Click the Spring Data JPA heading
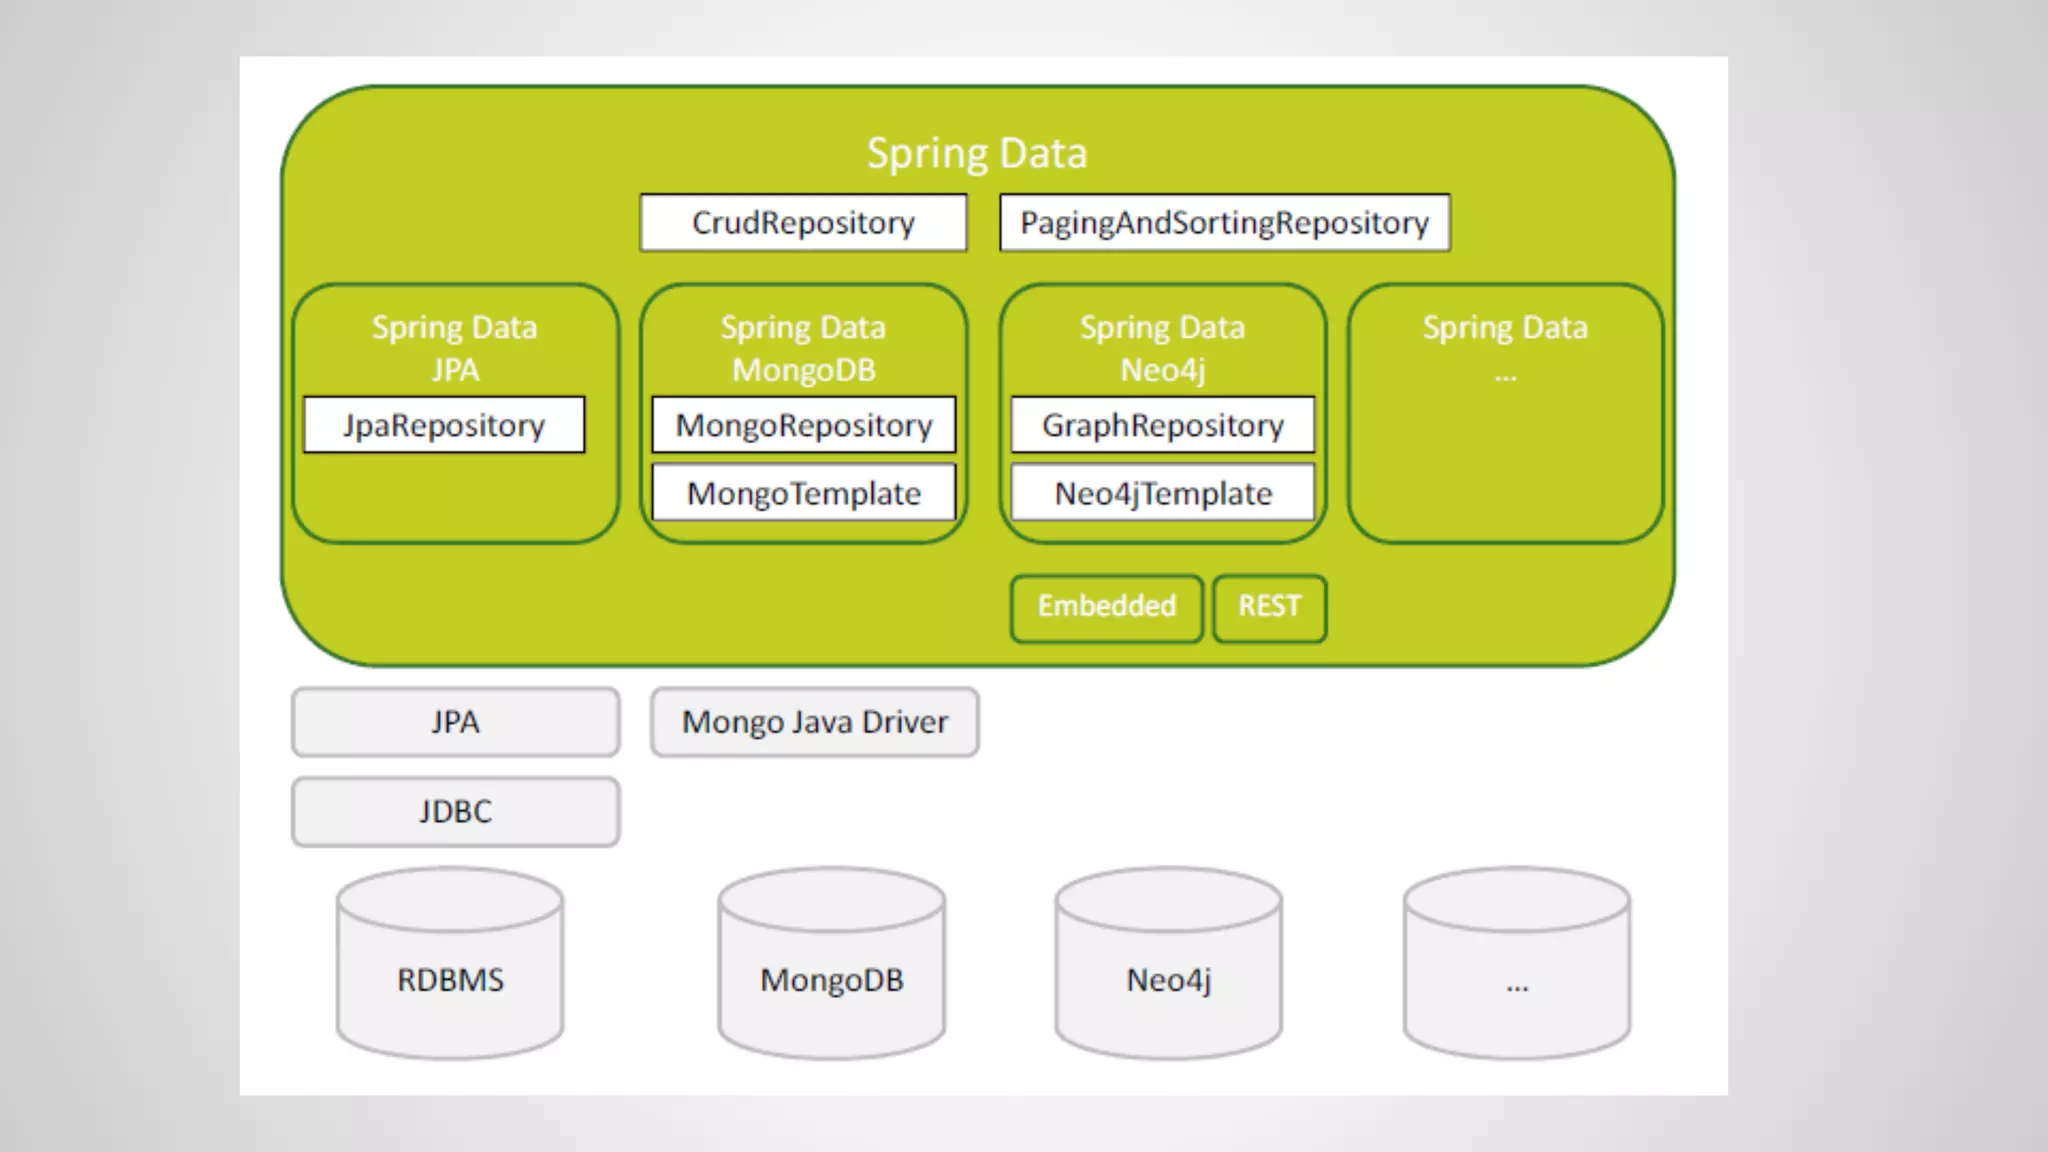This screenshot has width=2048, height=1152. [x=455, y=348]
